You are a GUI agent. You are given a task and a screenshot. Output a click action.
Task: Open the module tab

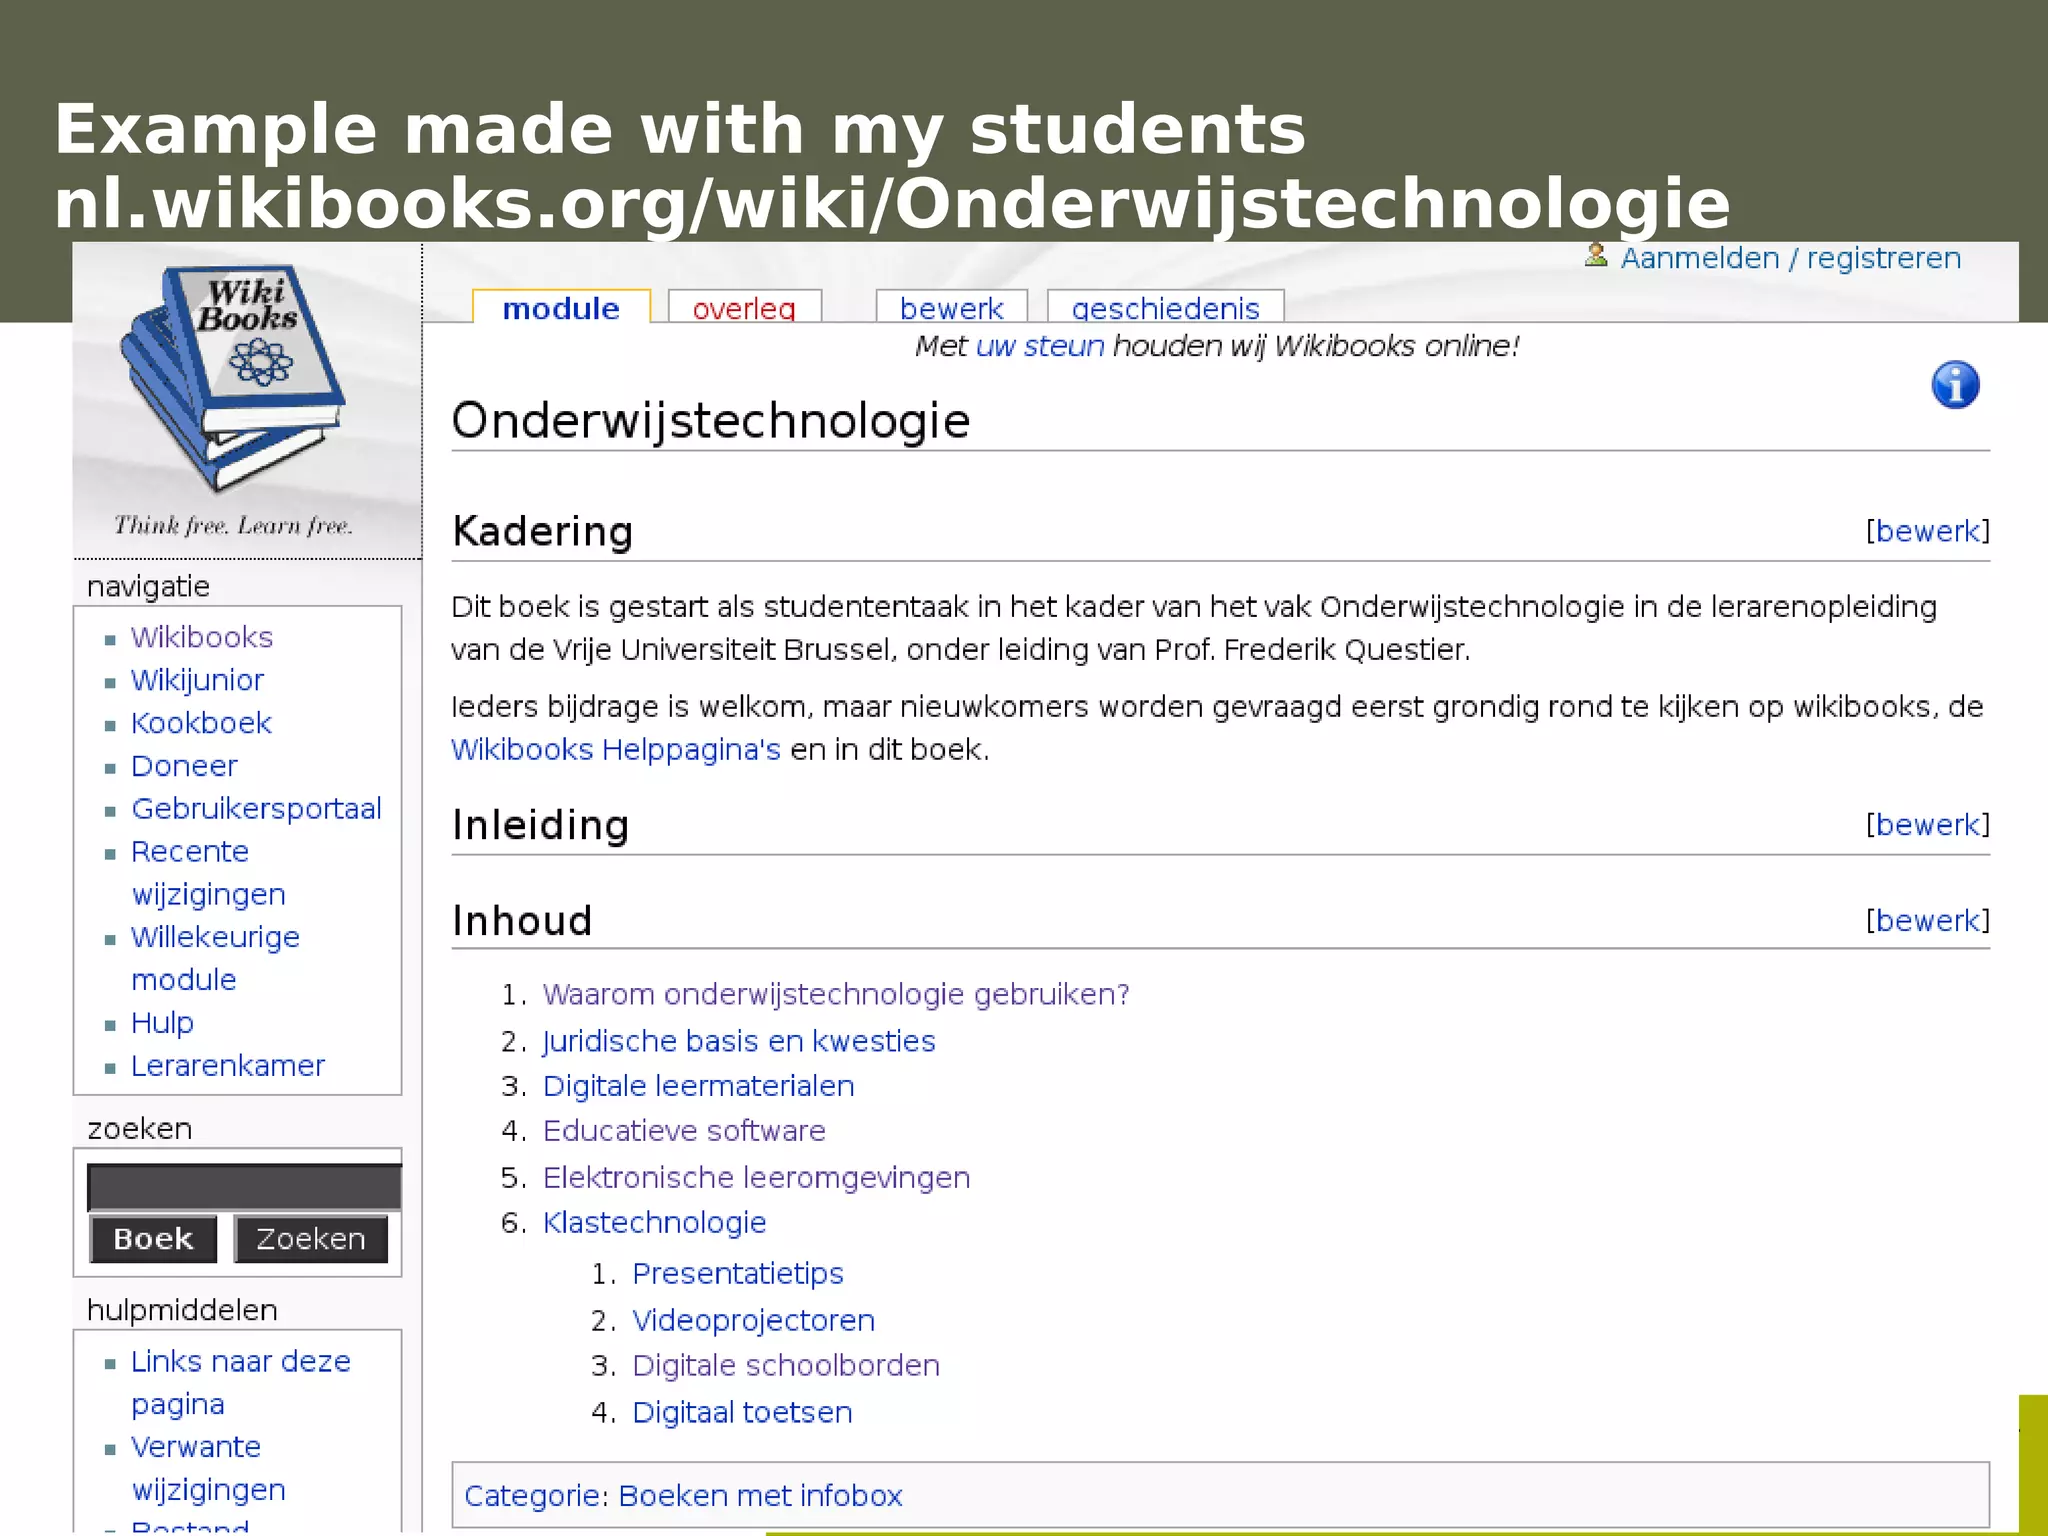pos(561,308)
